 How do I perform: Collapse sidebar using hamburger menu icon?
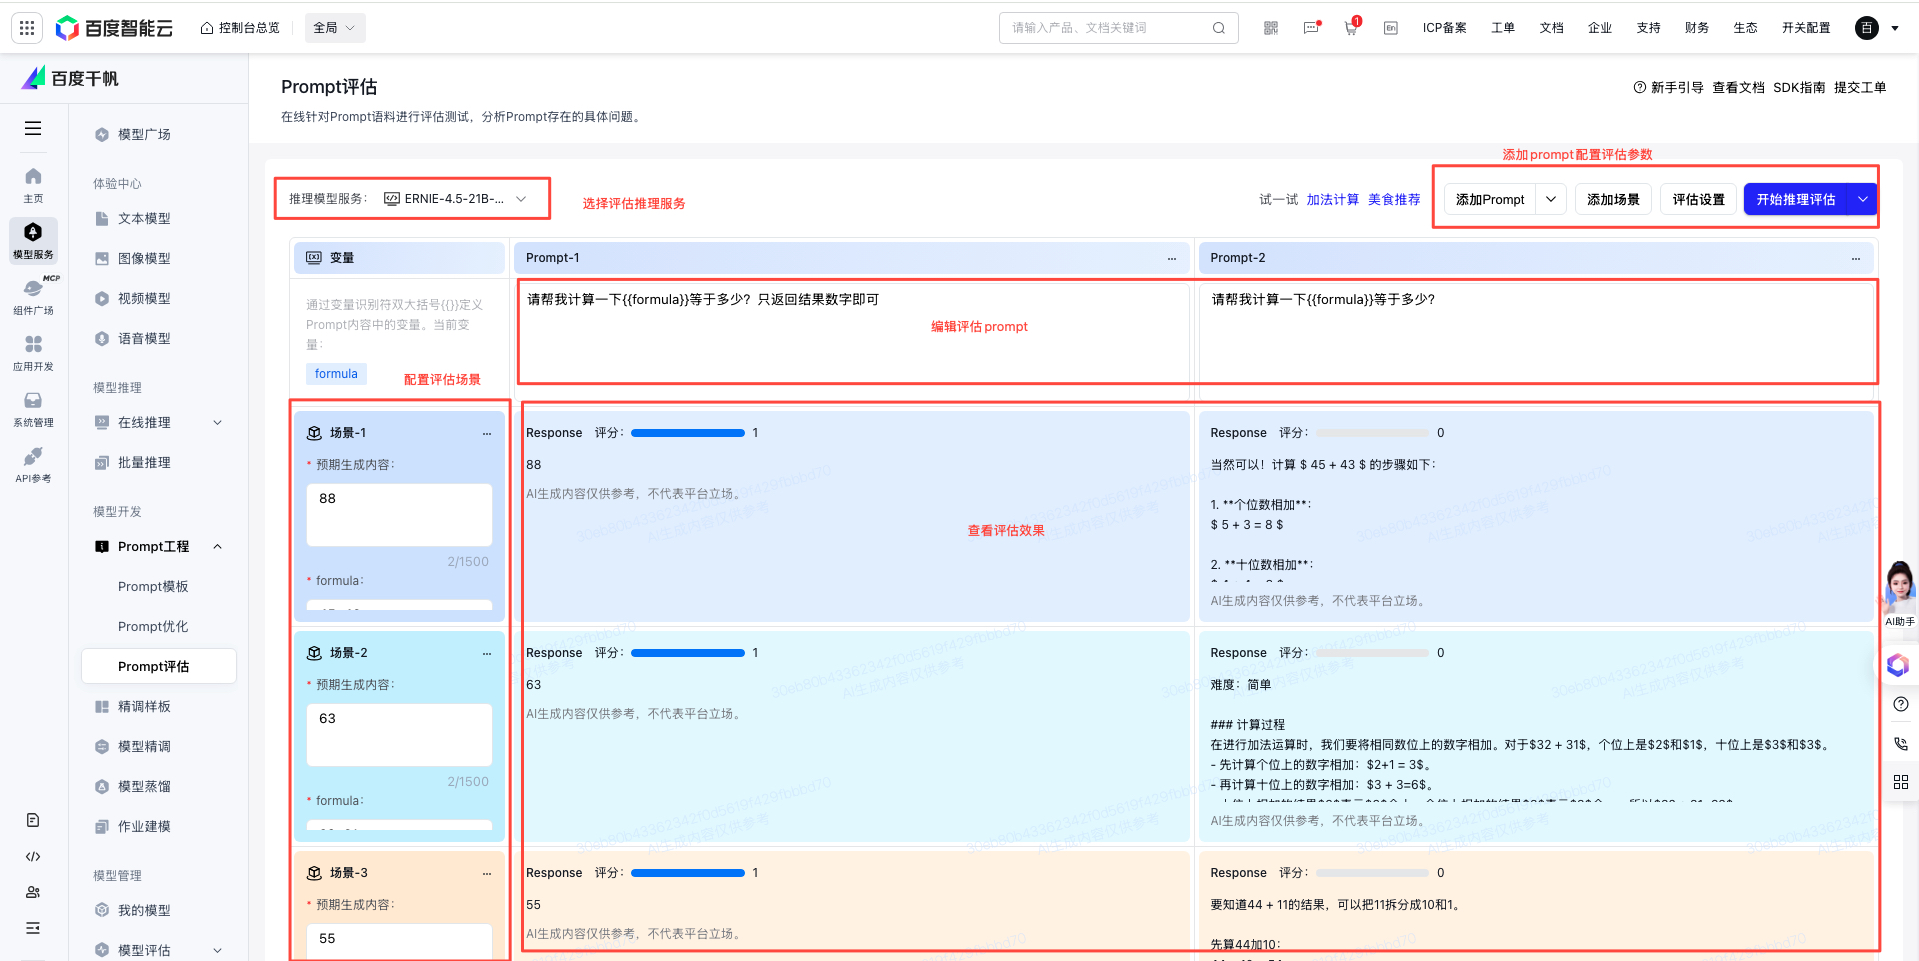(33, 128)
